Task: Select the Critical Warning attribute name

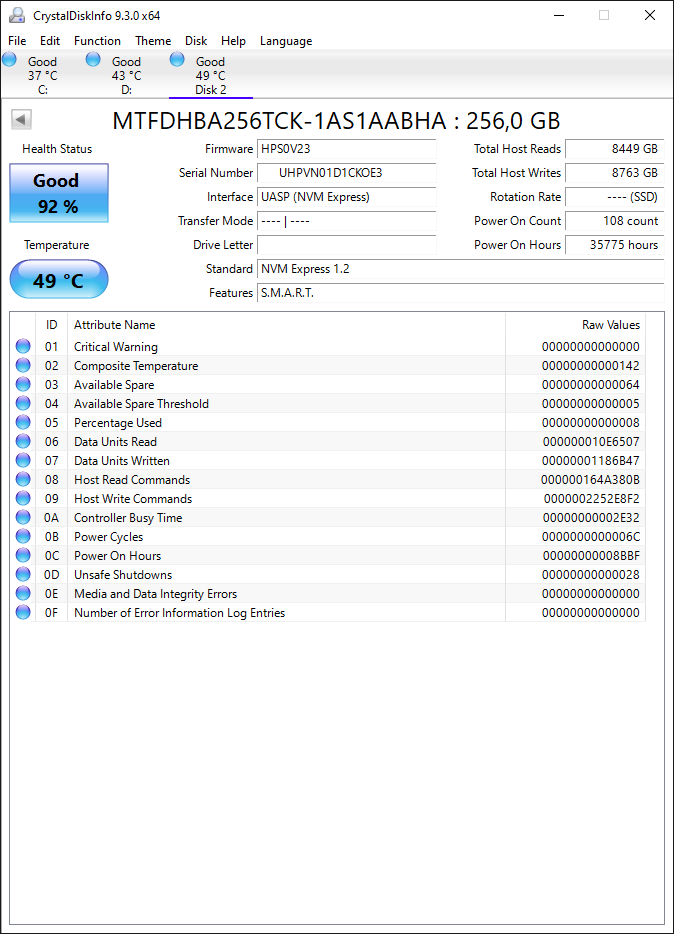Action: click(116, 347)
